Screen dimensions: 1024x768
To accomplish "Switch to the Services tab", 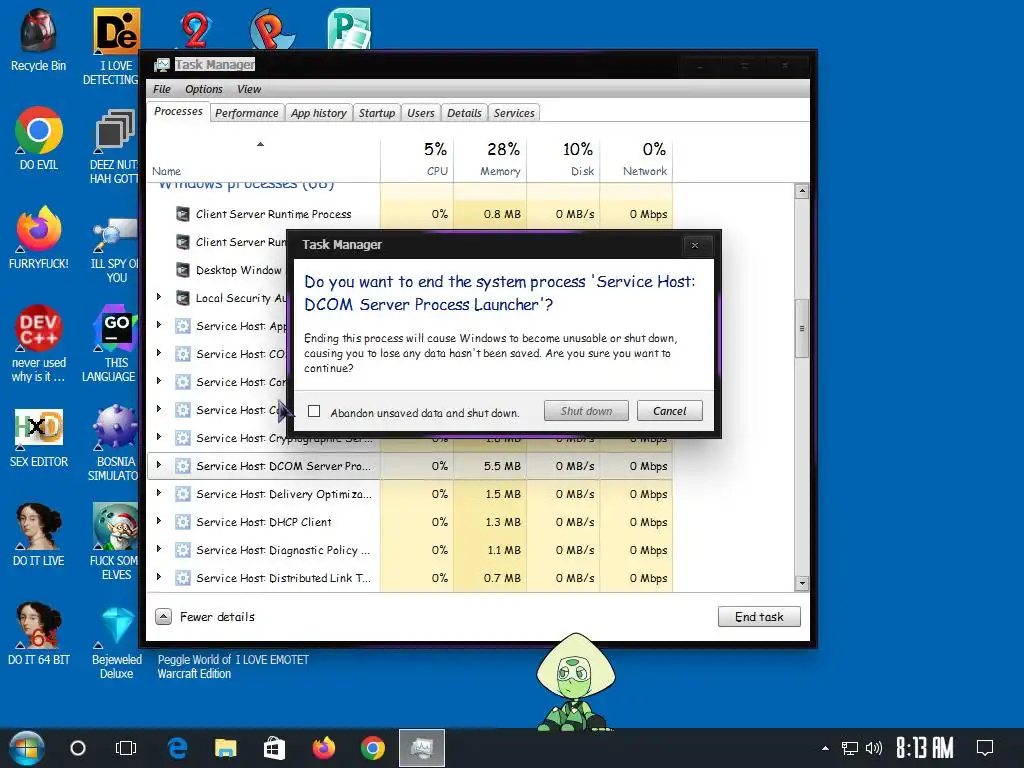I will tap(514, 113).
